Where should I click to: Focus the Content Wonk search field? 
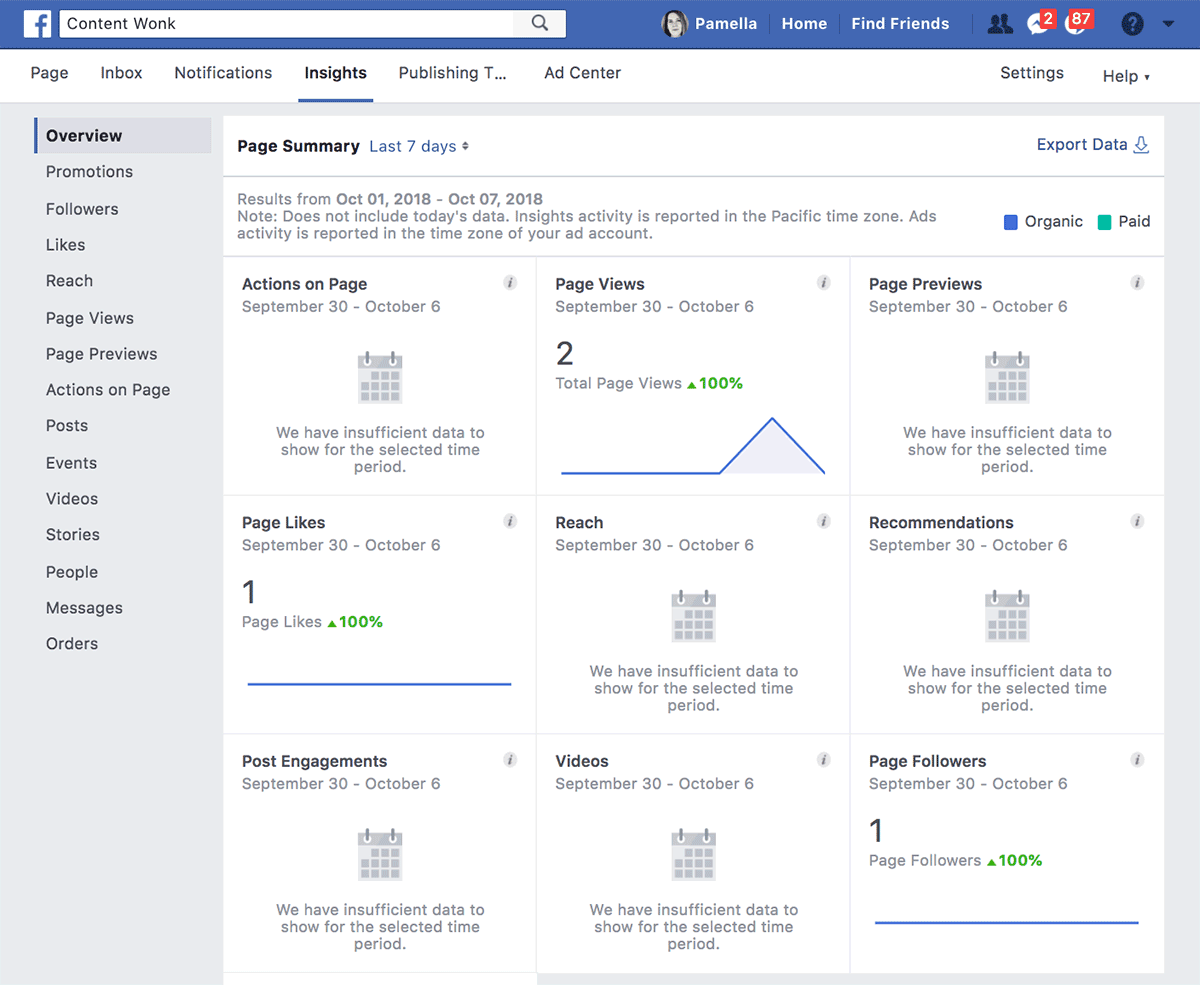[x=287, y=23]
